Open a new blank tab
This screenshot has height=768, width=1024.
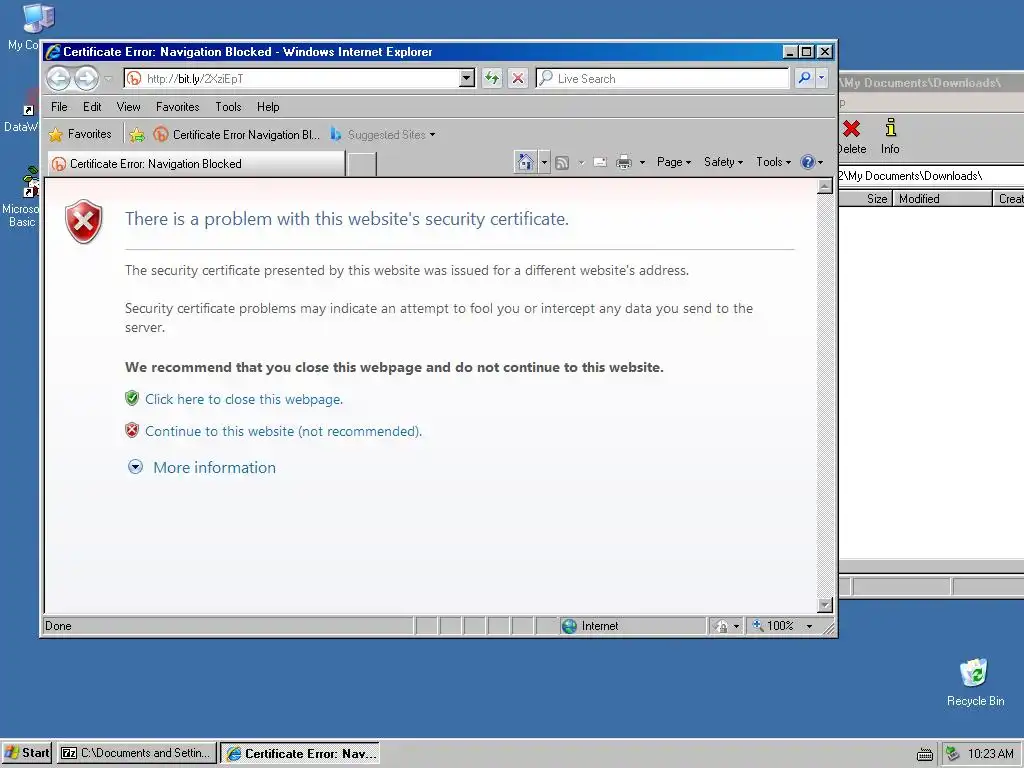point(361,165)
